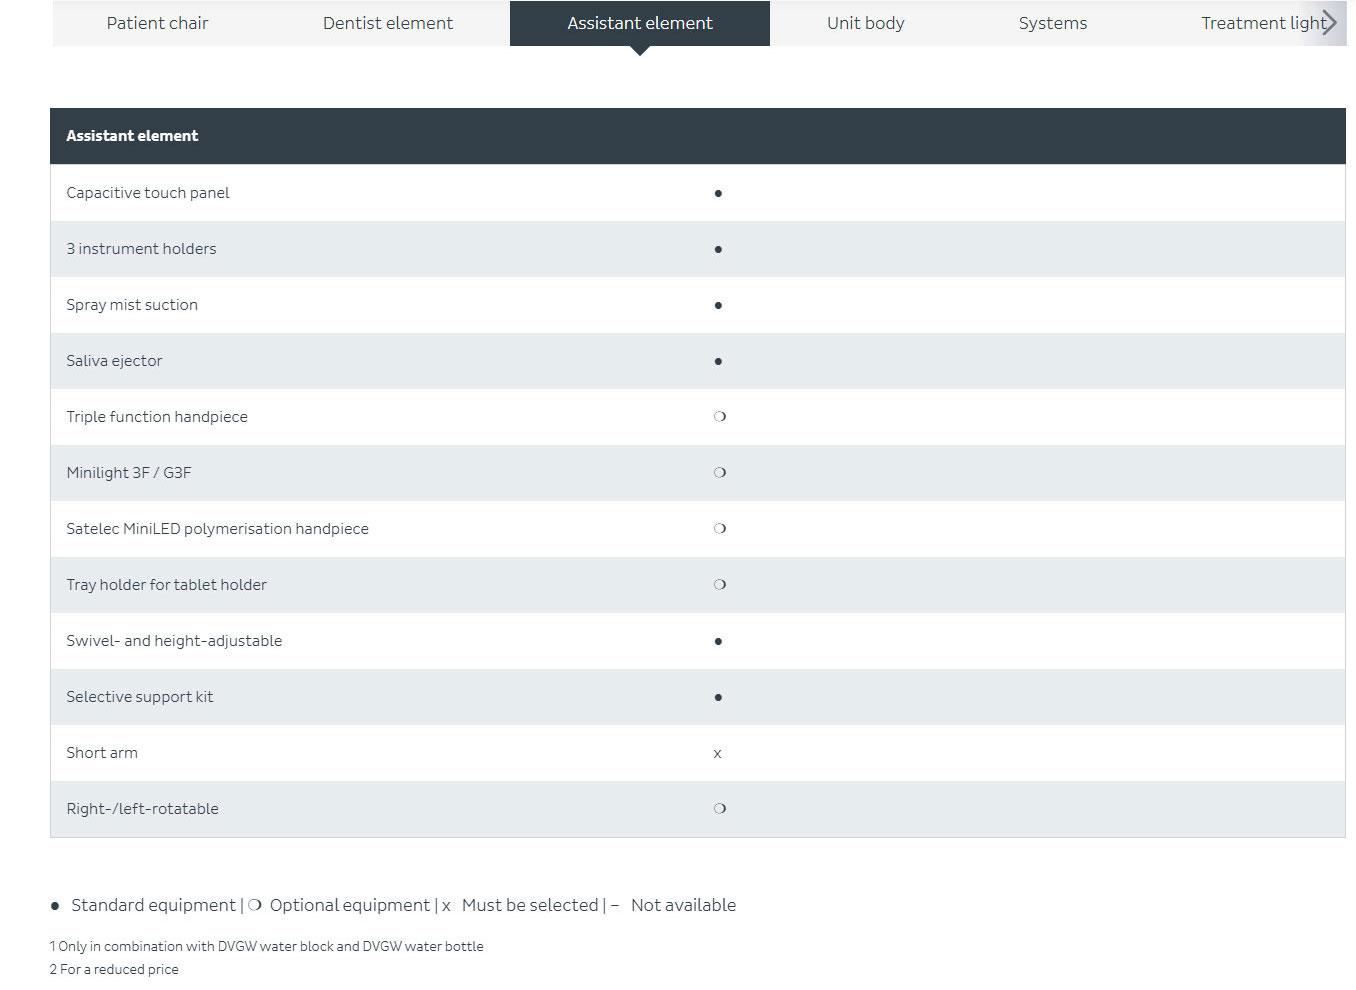Screen dimensions: 1356x990
Task: Select the Short arm row label
Action: click(102, 753)
